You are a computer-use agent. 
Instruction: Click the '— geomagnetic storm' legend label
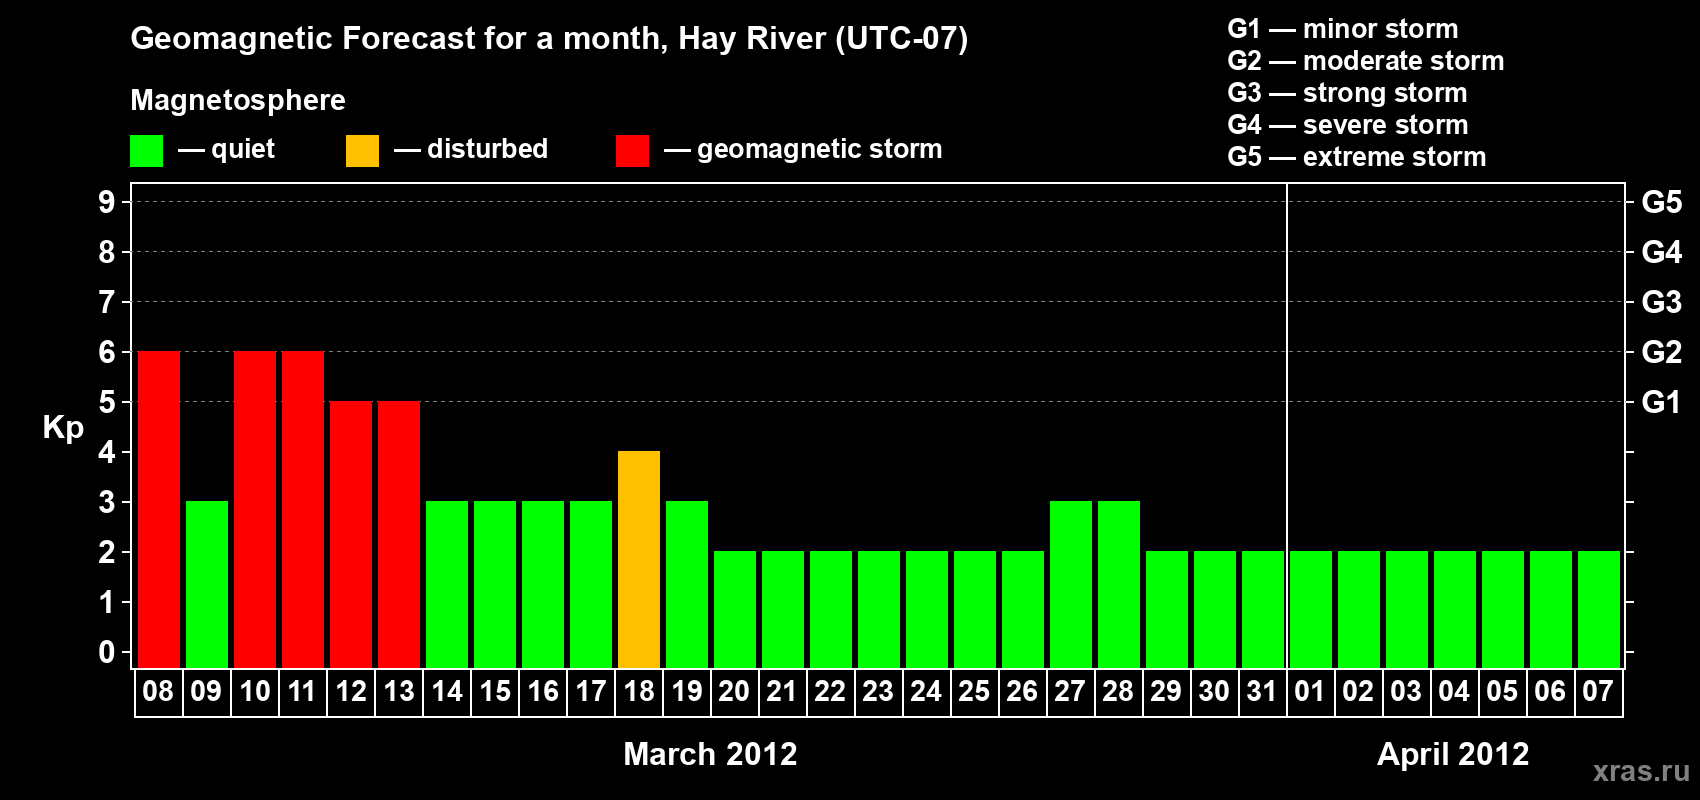pos(803,150)
